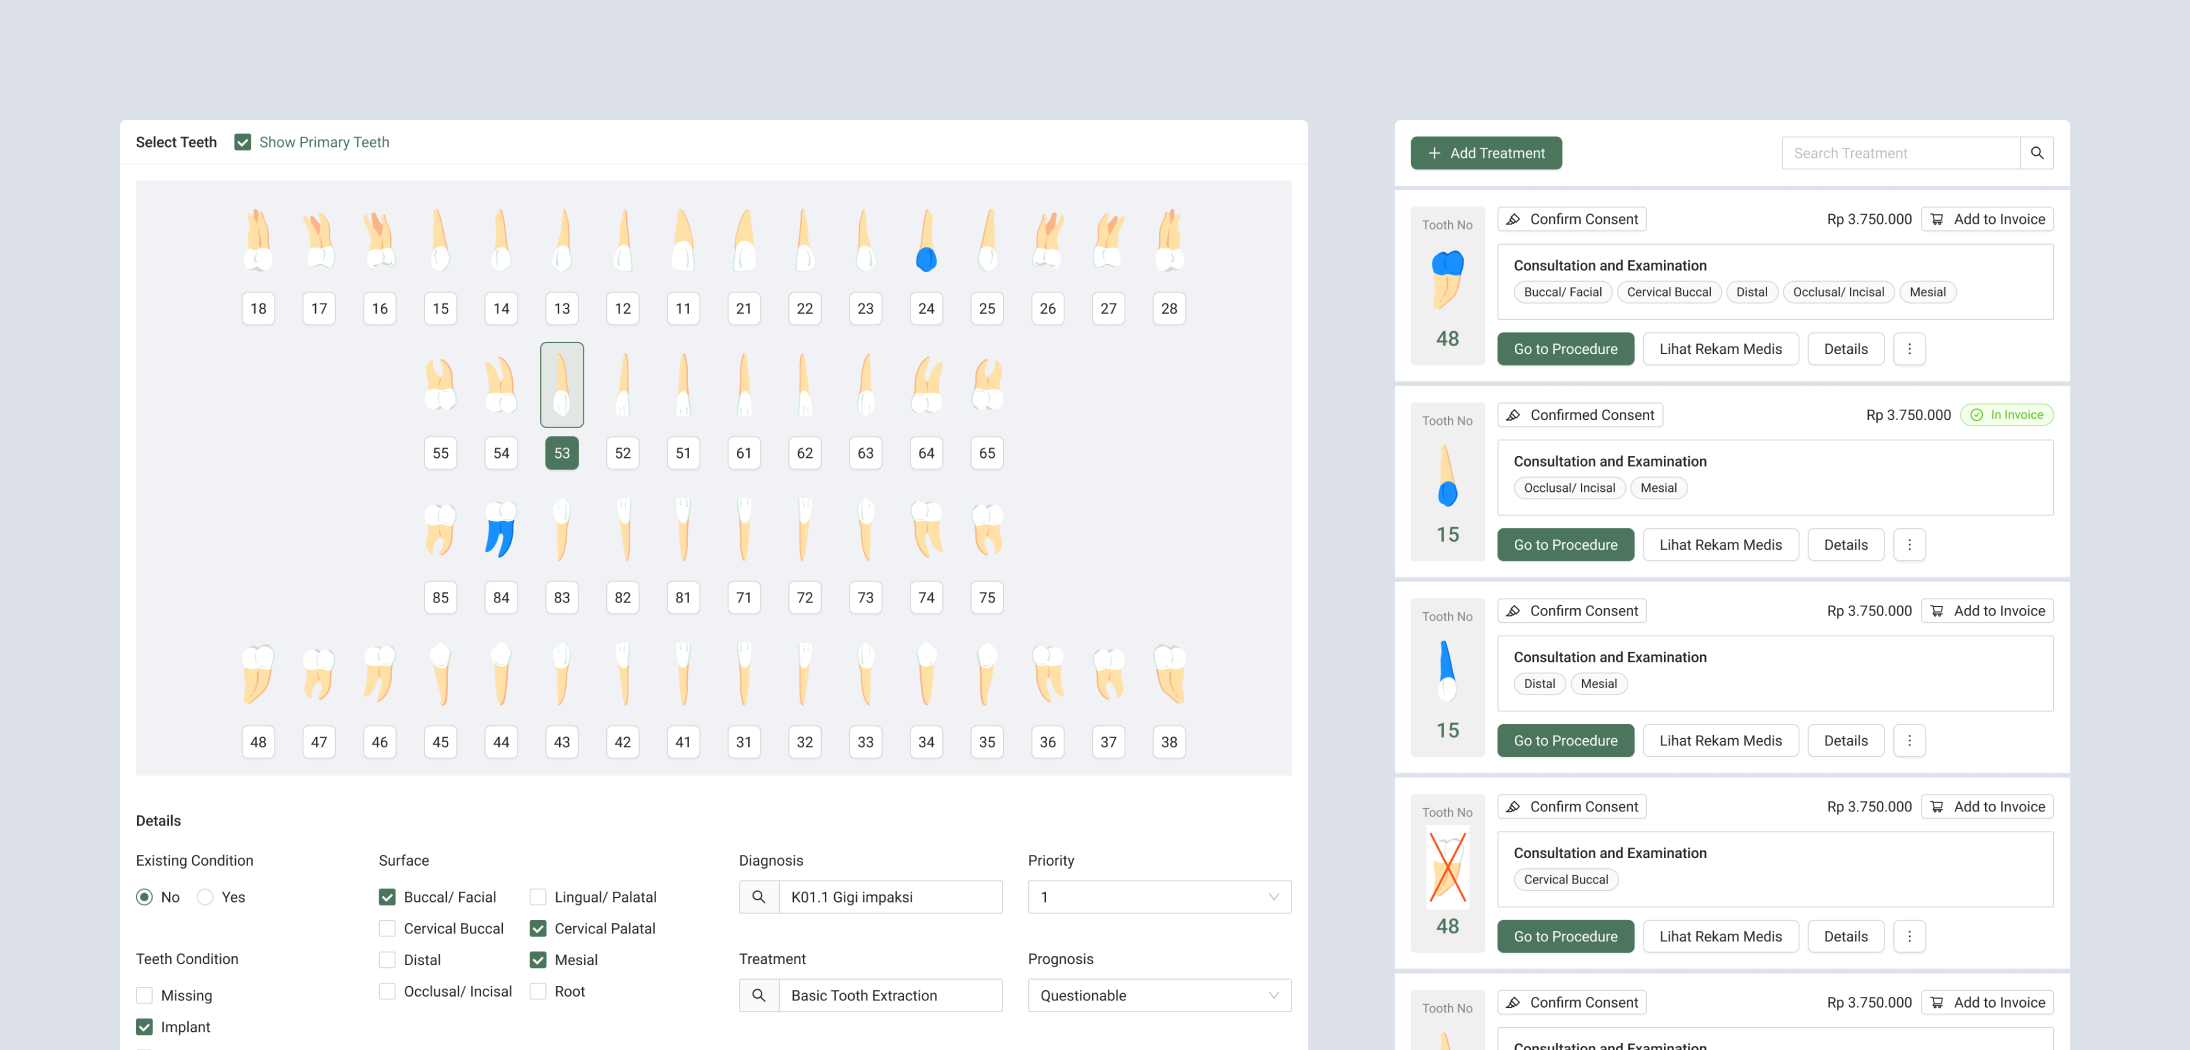Screen dimensions: 2190x1050
Task: Click tooth number label 53
Action: pos(562,453)
